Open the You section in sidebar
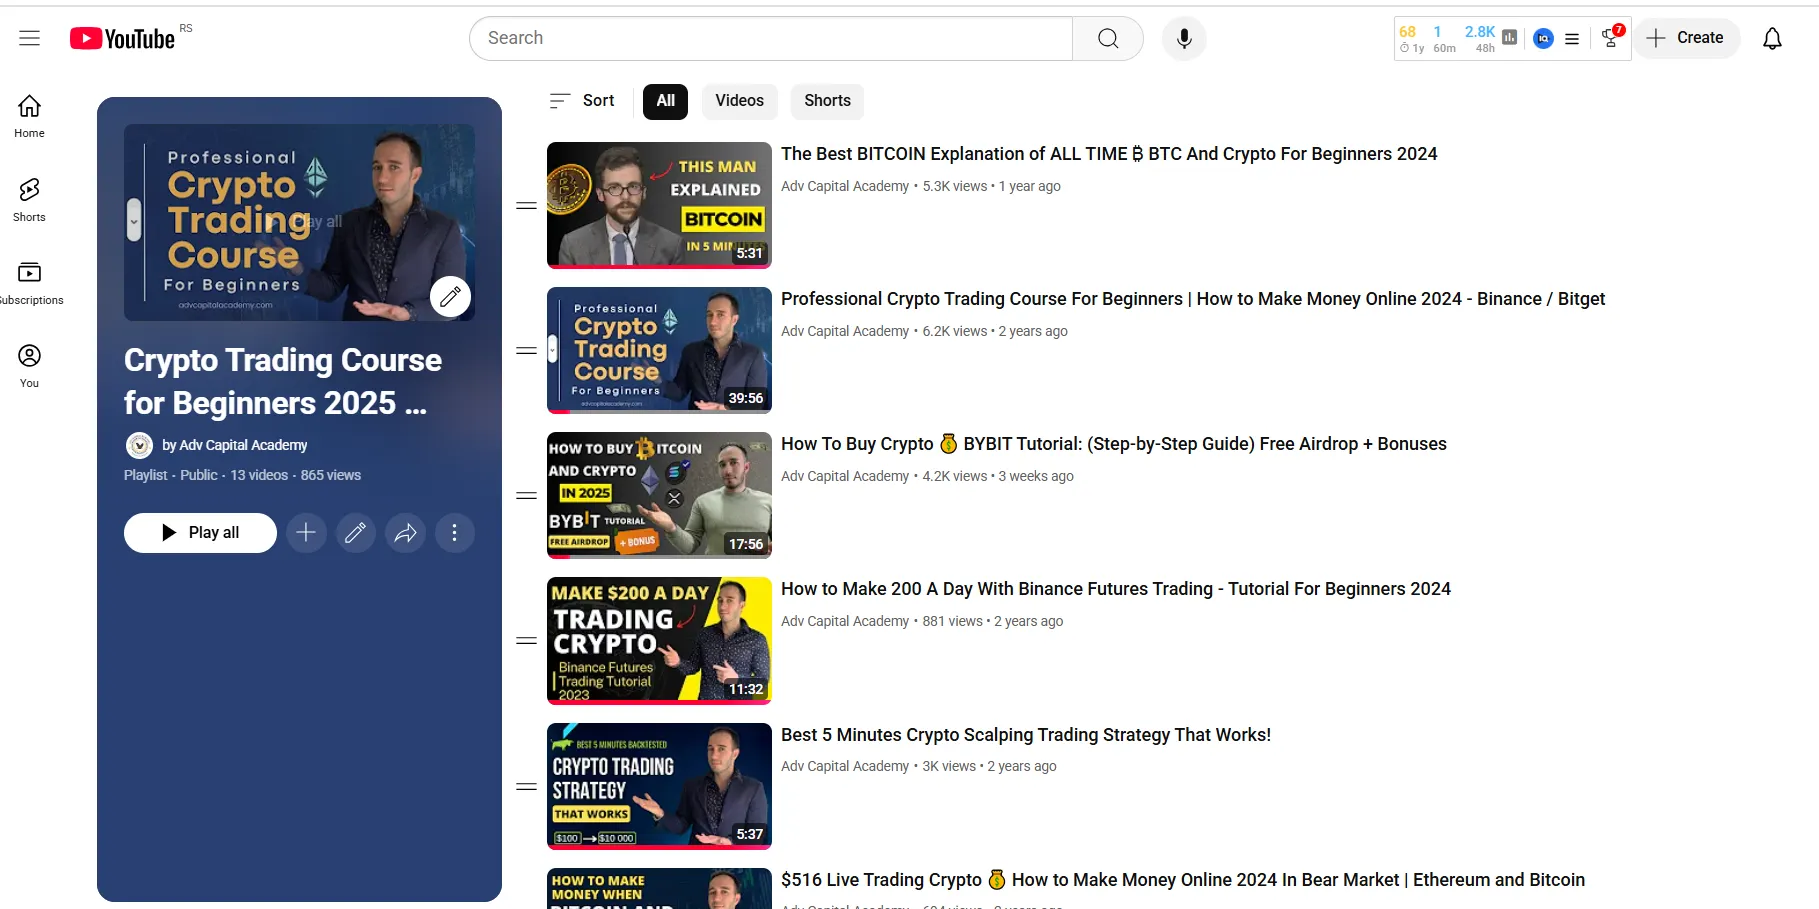The image size is (1819, 909). [30, 366]
